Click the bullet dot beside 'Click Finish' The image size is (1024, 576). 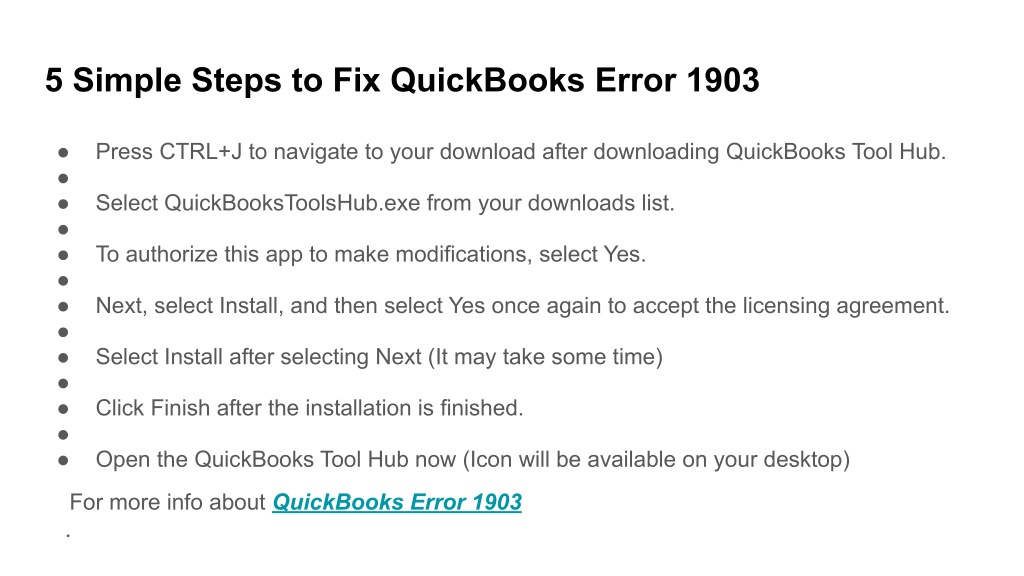coord(63,409)
